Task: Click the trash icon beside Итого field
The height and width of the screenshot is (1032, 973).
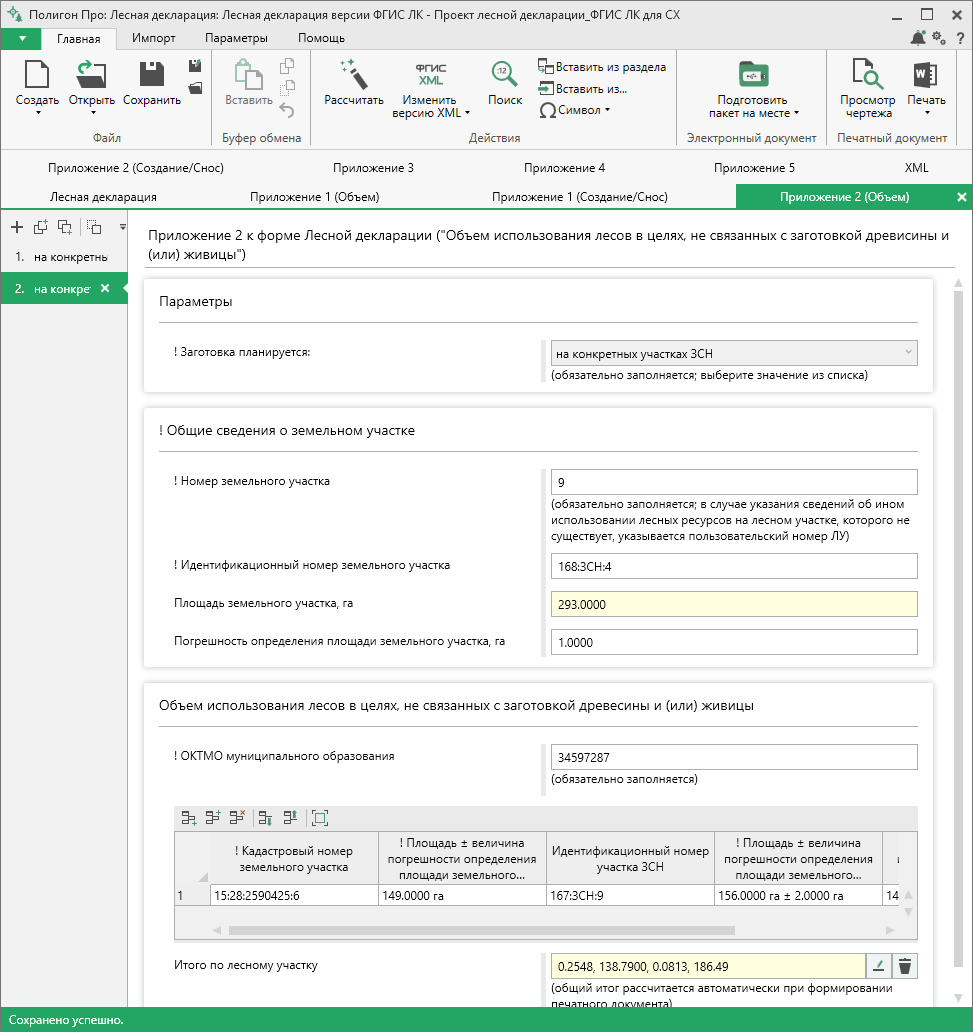Action: point(905,966)
